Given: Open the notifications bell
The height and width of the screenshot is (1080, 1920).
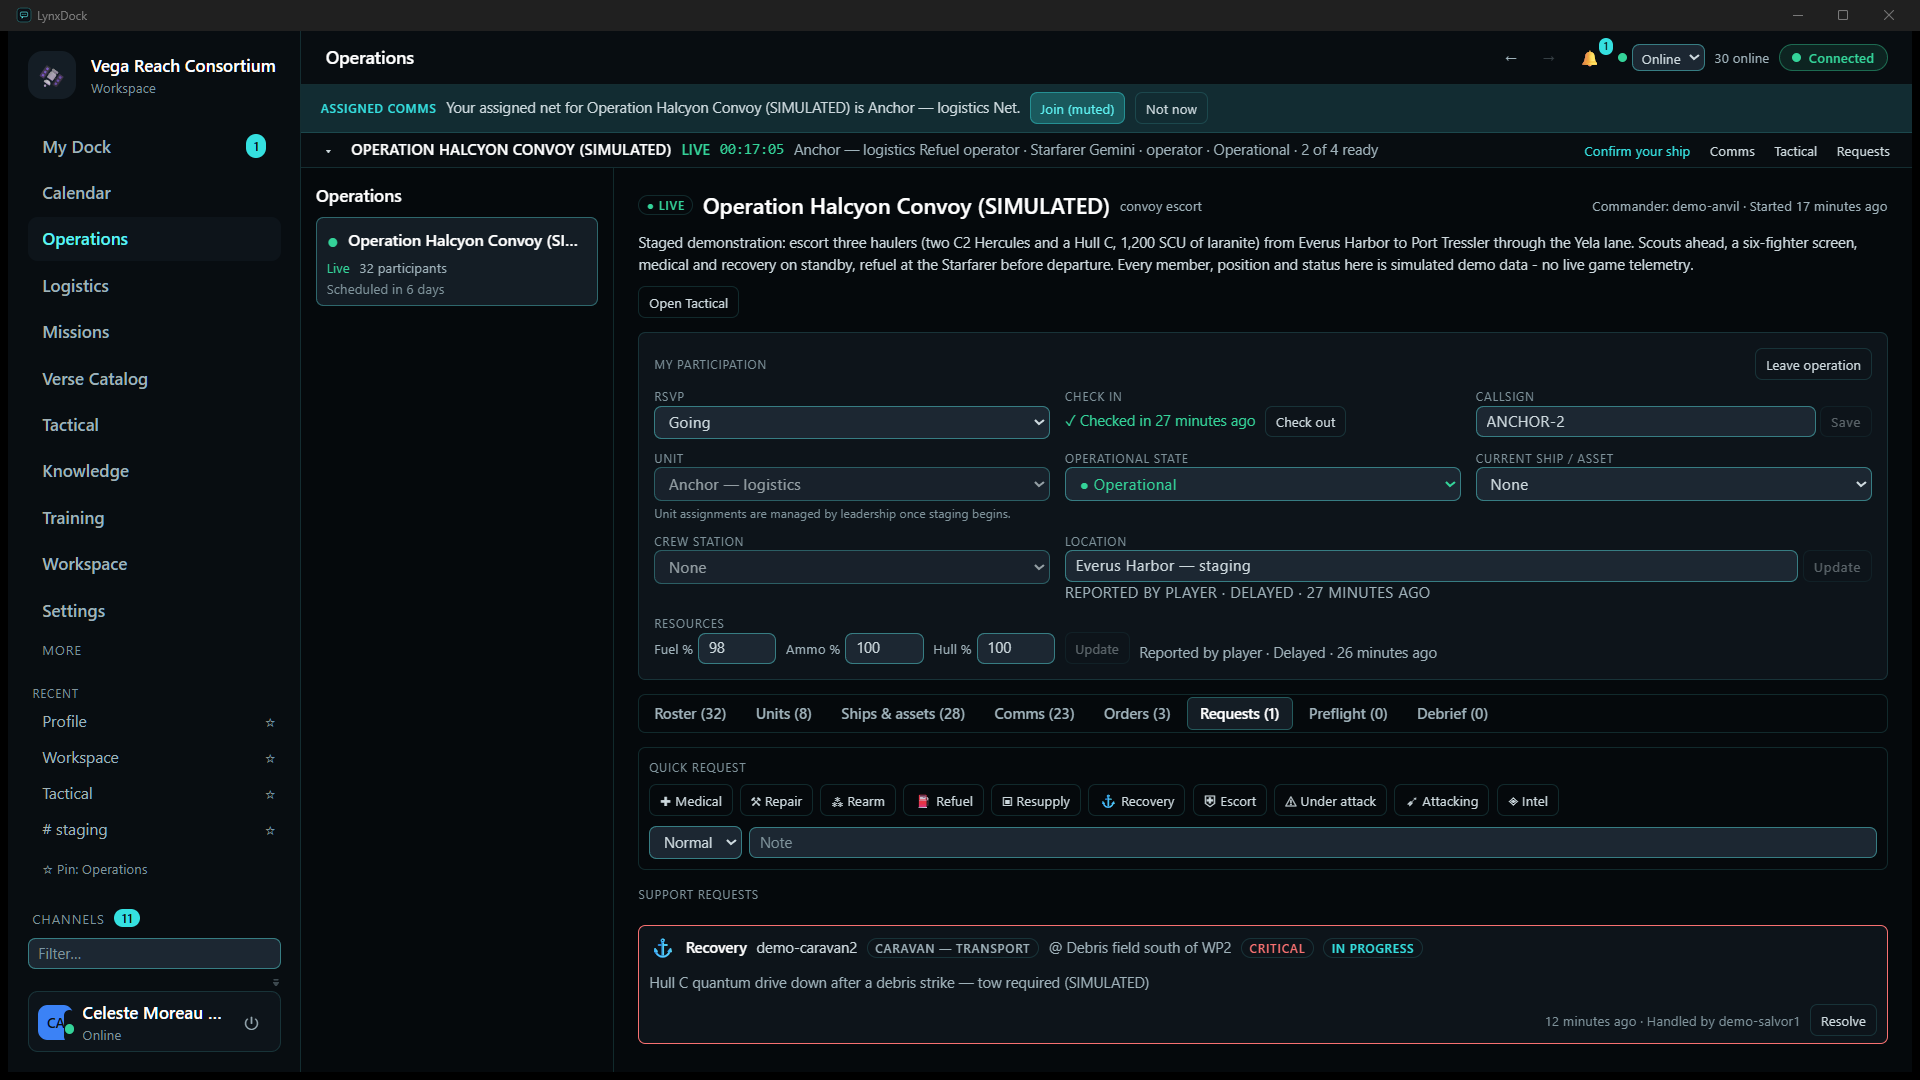Looking at the screenshot, I should [1589, 58].
